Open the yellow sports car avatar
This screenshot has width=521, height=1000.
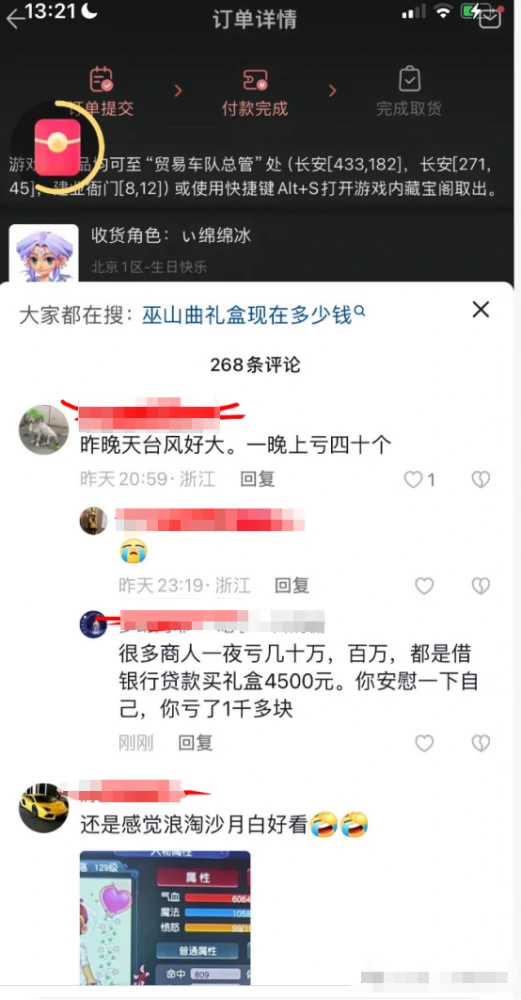(43, 808)
